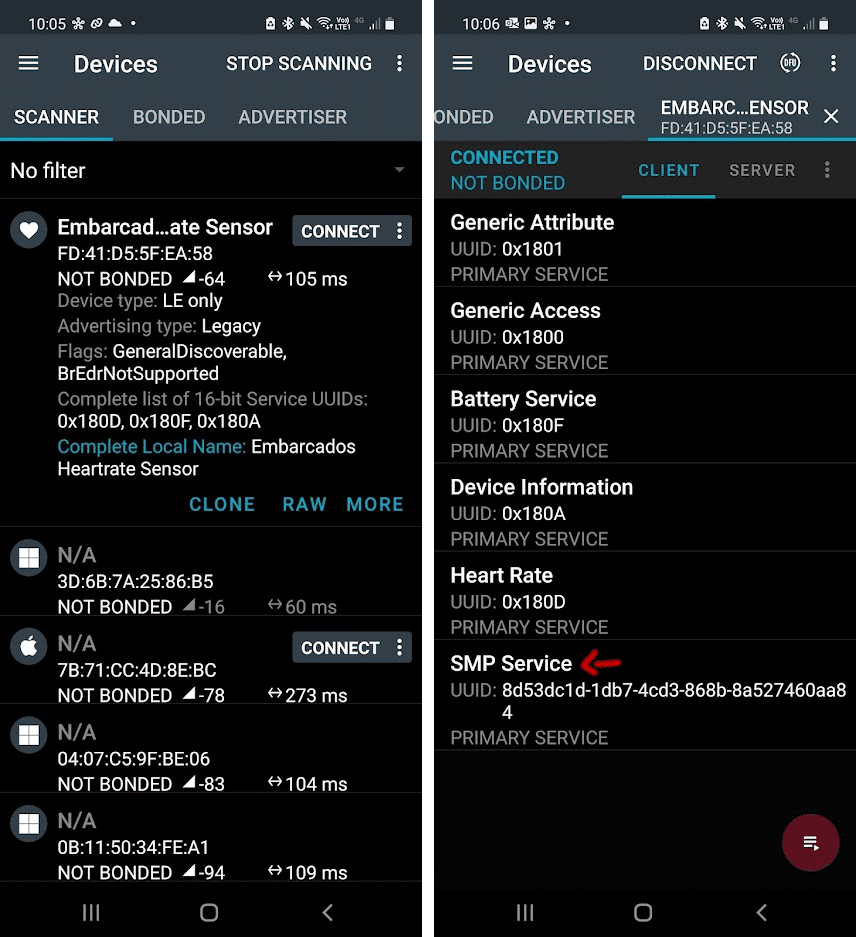
Task: Tap Android home button on scanner screen
Action: [x=209, y=912]
